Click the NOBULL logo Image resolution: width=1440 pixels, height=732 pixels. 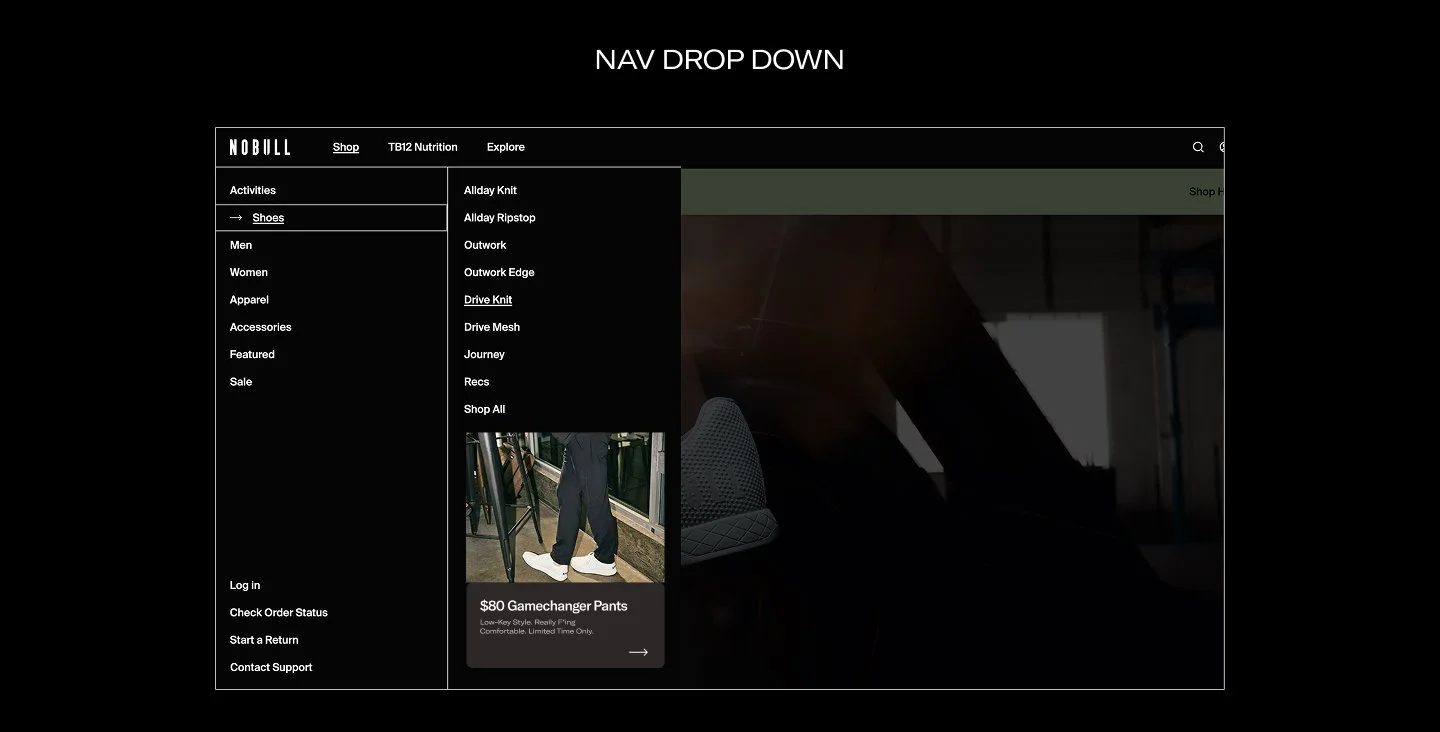pos(260,147)
